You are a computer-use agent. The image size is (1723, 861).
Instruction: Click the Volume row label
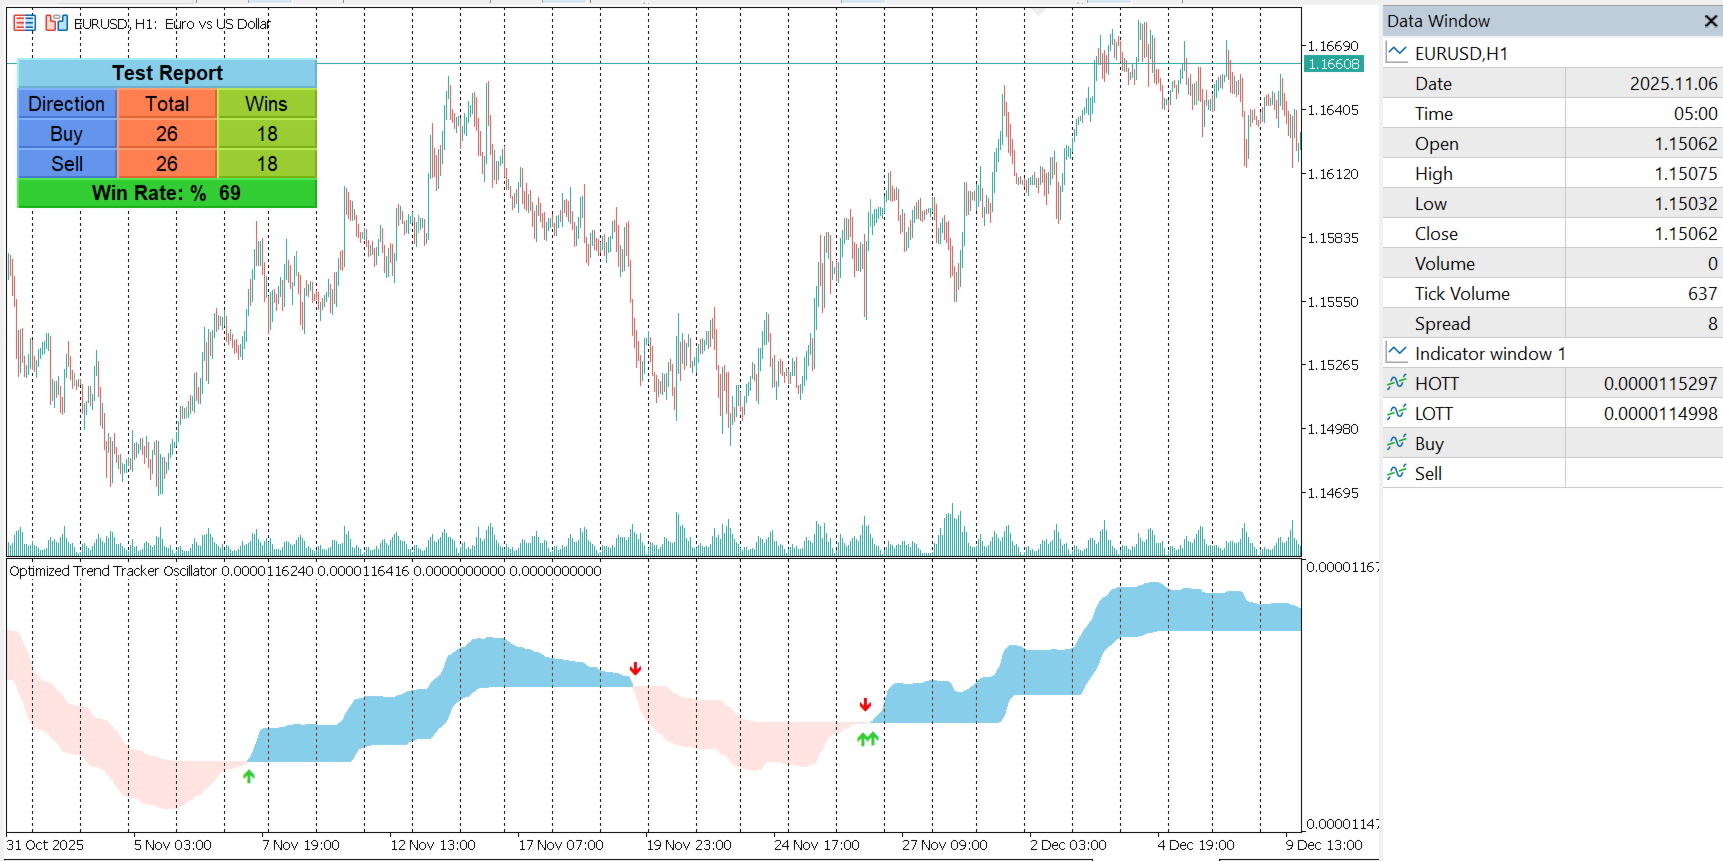1444,264
